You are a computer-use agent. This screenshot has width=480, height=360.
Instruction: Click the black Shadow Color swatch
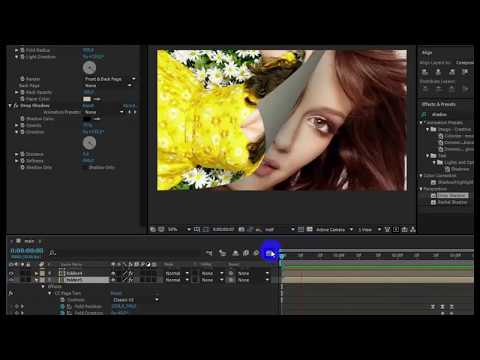tap(87, 119)
